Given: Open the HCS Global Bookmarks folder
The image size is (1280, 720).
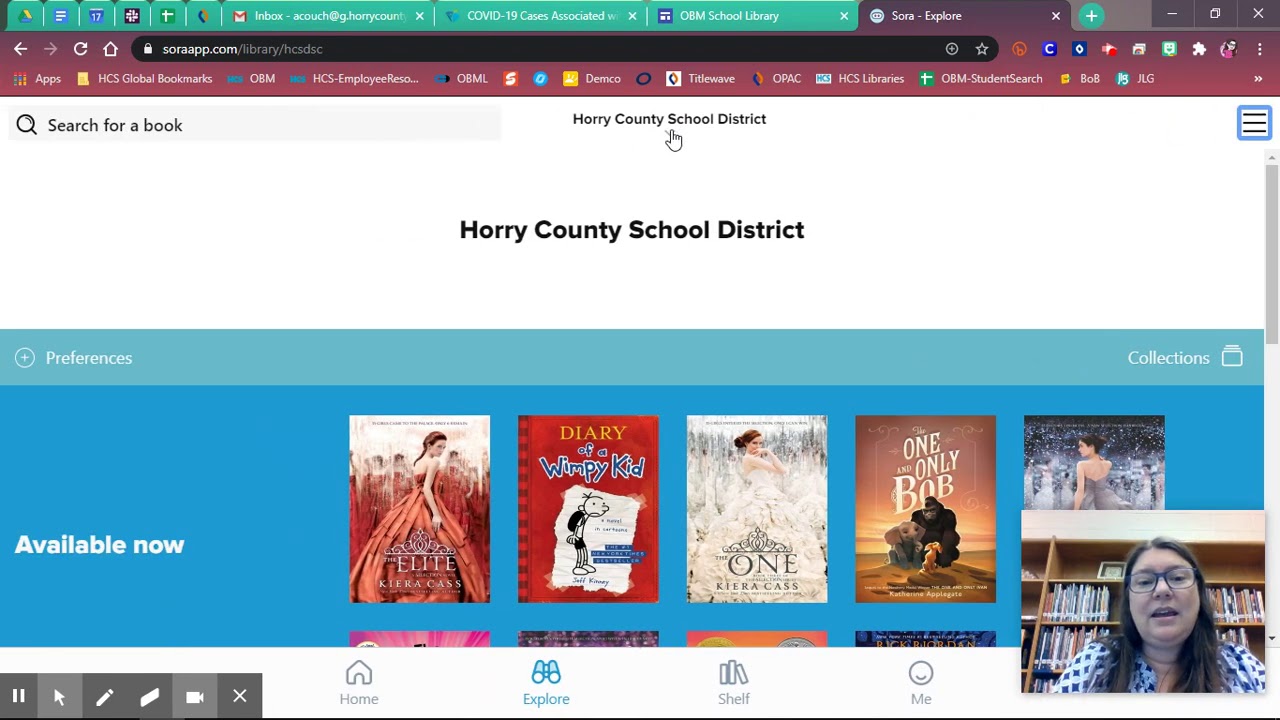Looking at the screenshot, I should tap(143, 79).
